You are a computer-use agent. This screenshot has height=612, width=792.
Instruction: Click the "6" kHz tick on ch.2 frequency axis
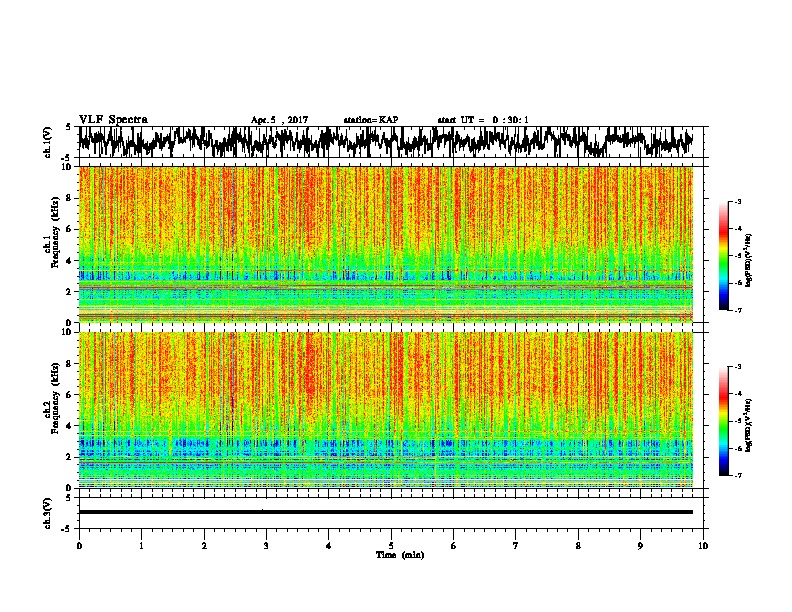click(69, 395)
